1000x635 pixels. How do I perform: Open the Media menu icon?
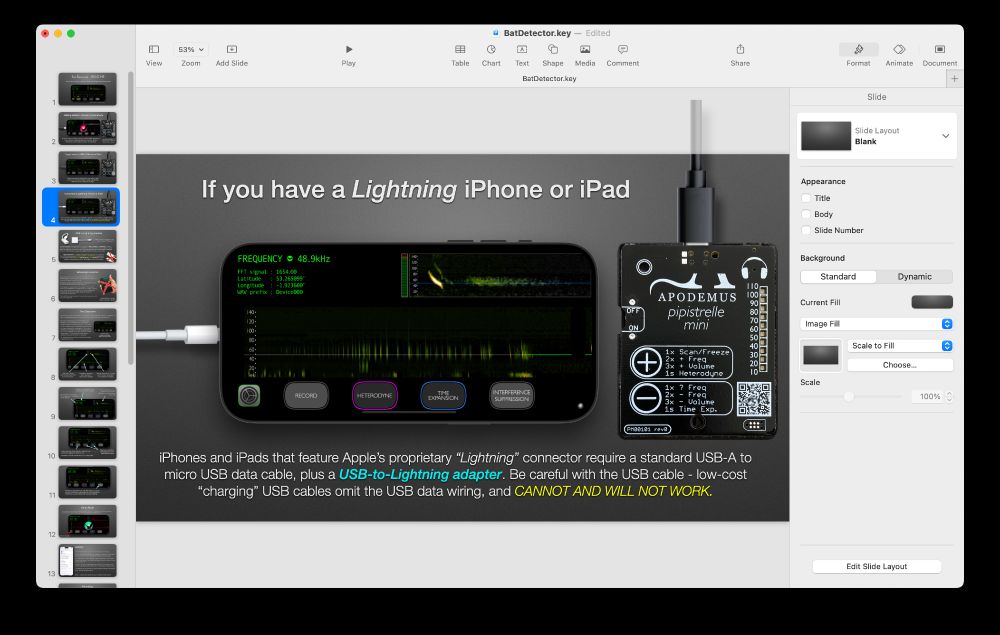click(585, 49)
